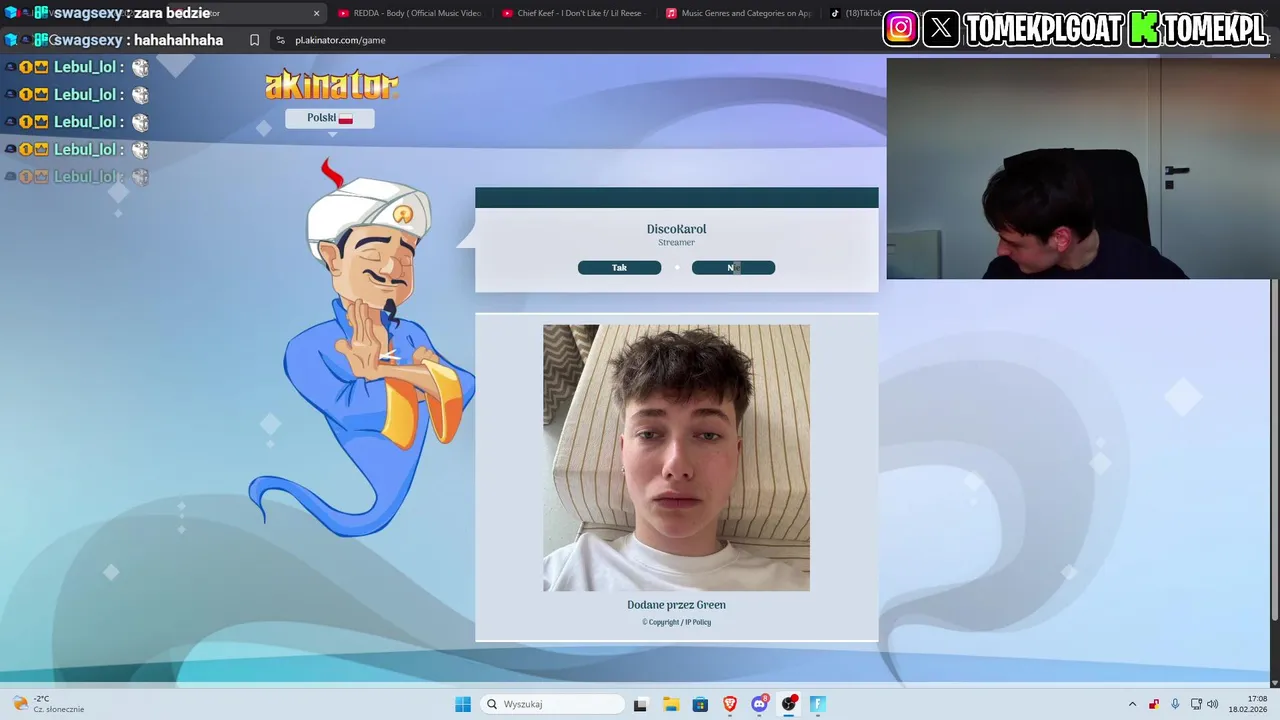Open the weather widget showing -2°C
The image size is (1280, 720).
pos(48,704)
